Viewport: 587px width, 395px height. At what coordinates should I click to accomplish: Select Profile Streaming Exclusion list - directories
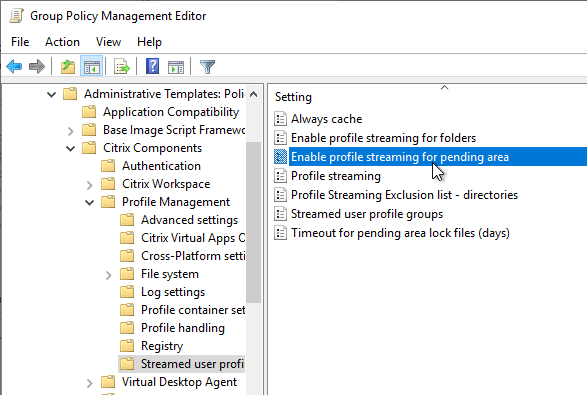(x=404, y=195)
